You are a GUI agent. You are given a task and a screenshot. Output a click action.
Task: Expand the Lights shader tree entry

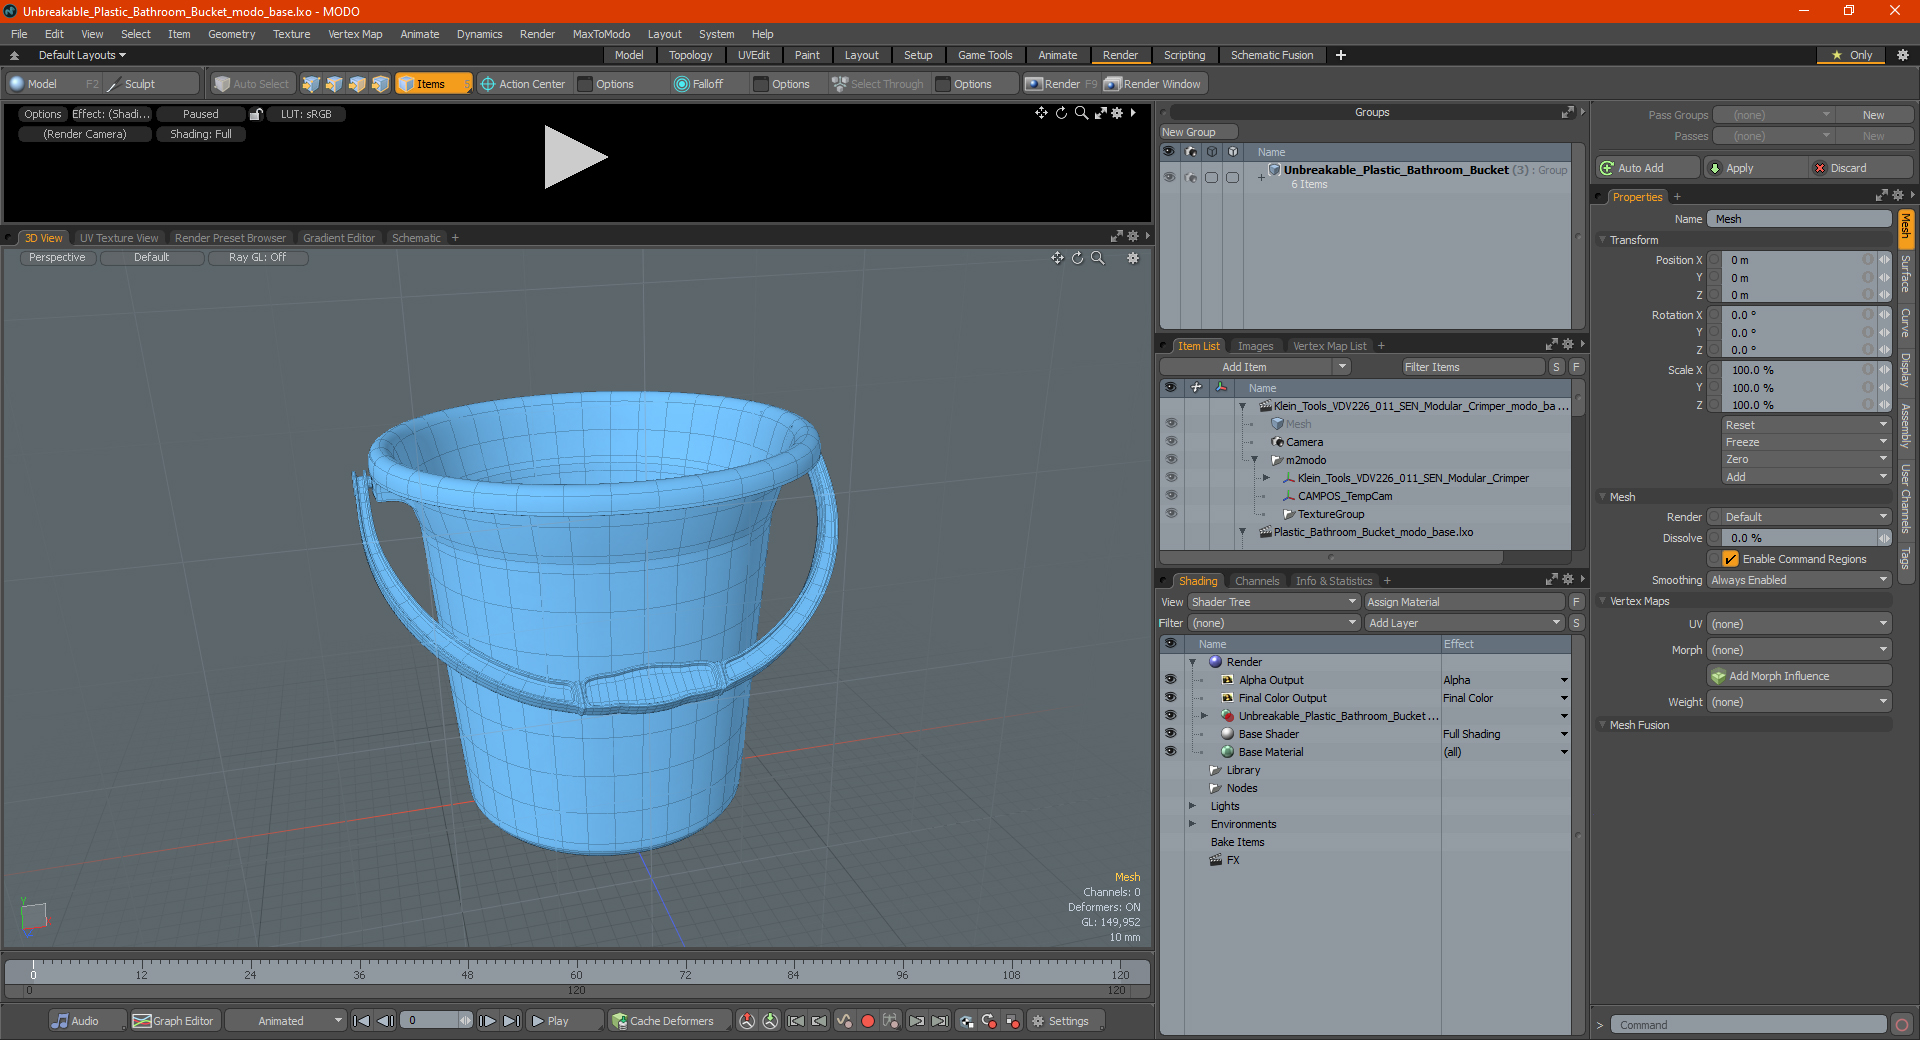coord(1192,806)
